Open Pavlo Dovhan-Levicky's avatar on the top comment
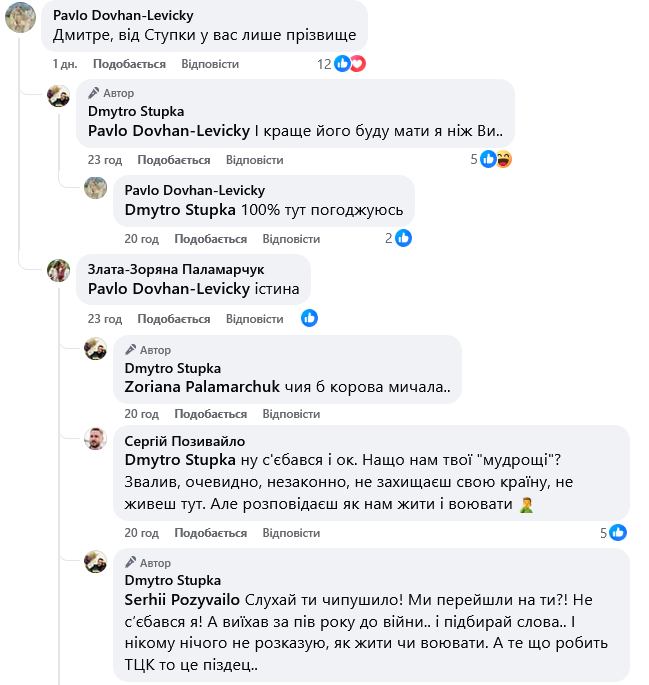 tap(21, 22)
